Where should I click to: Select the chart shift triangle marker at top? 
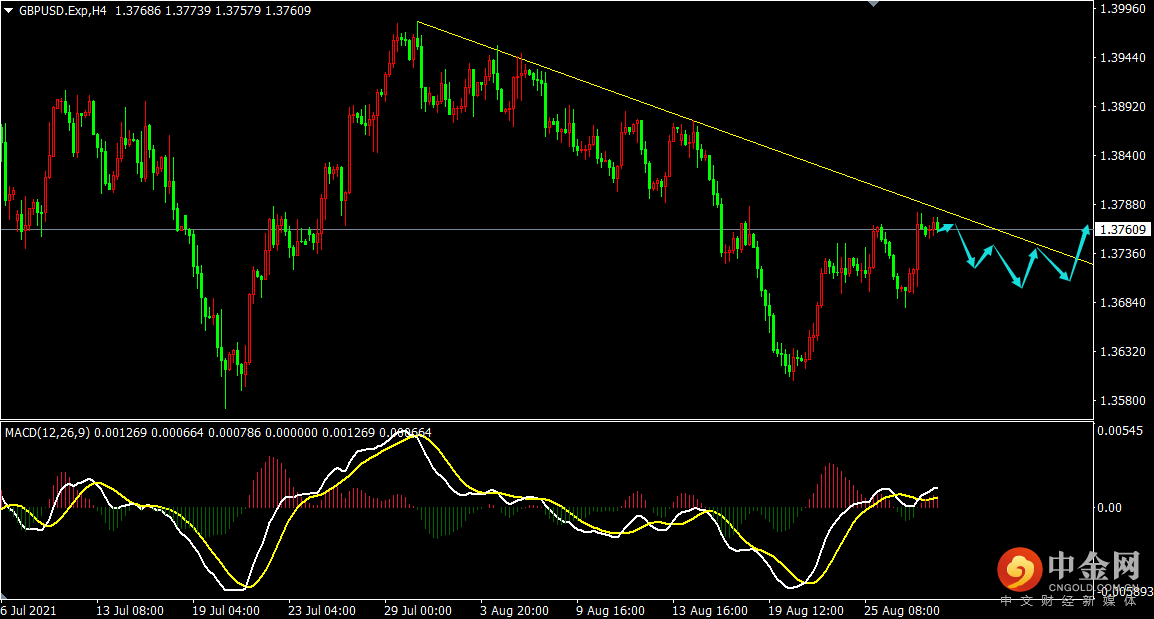(x=874, y=4)
